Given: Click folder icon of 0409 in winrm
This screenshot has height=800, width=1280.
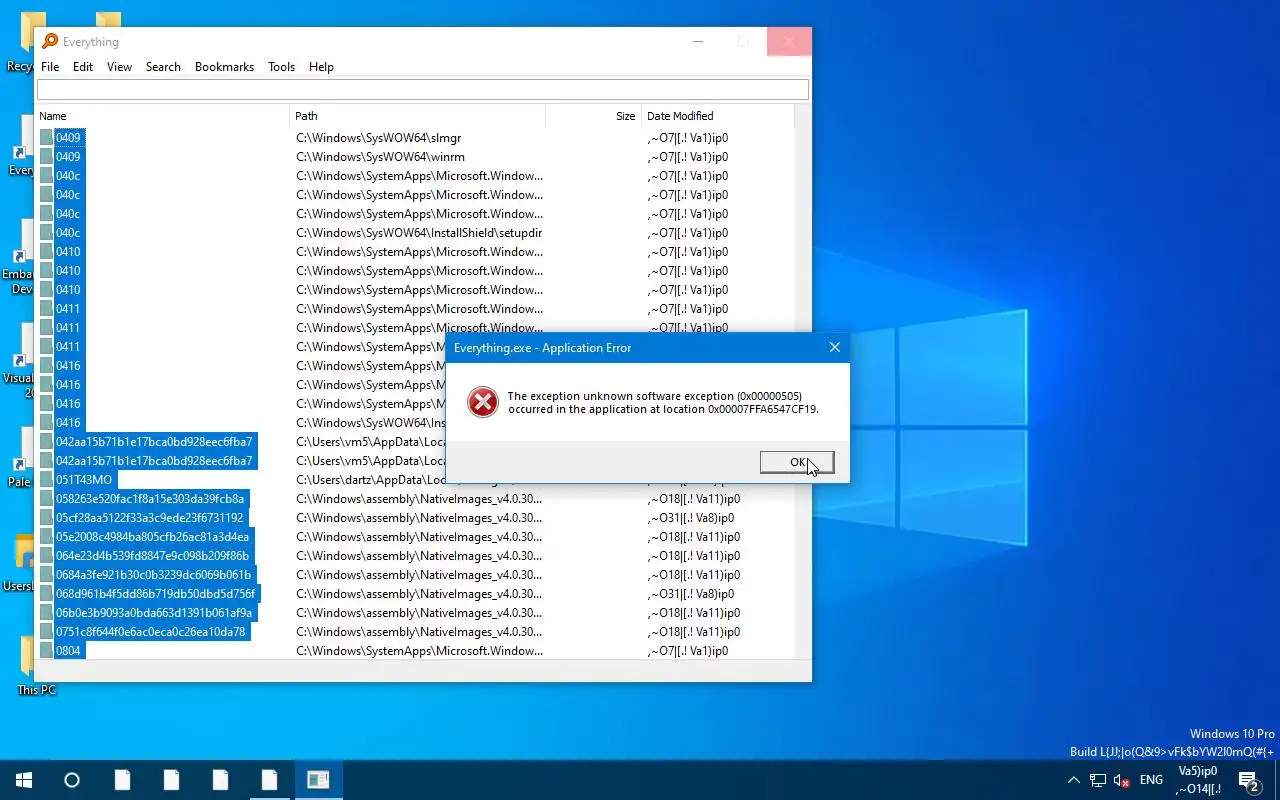Looking at the screenshot, I should click(x=46, y=157).
